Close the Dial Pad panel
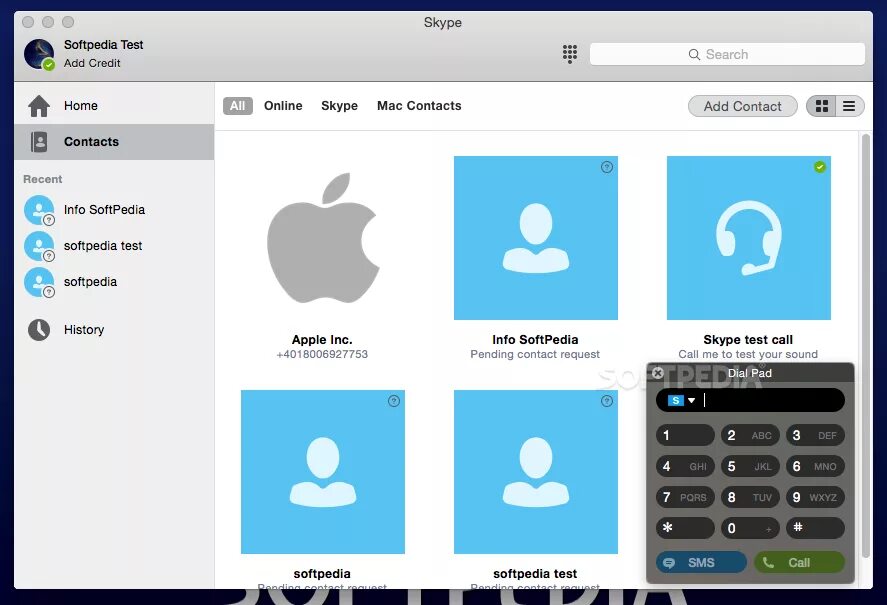The height and width of the screenshot is (605, 887). [657, 373]
